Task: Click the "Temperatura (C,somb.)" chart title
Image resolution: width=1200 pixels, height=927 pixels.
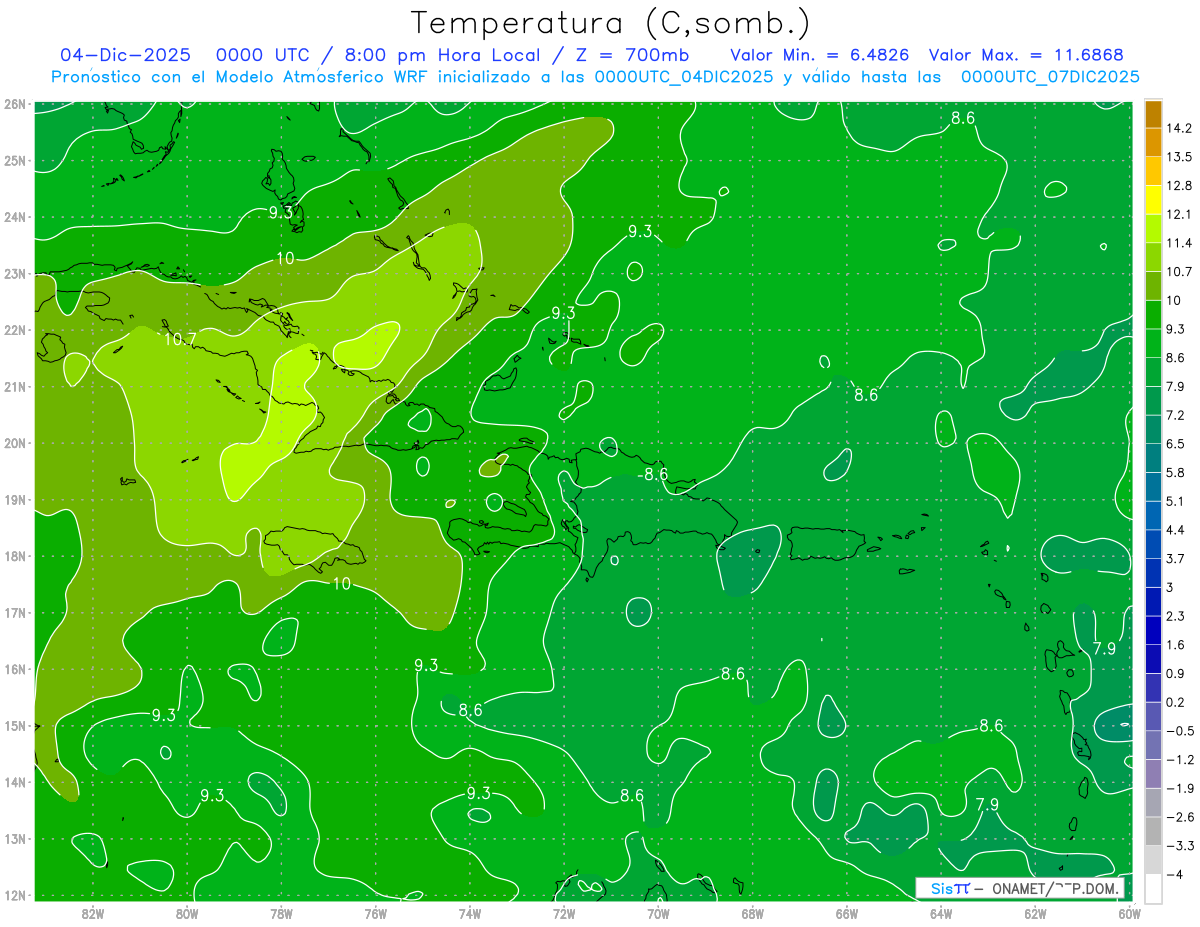Action: 610,24
